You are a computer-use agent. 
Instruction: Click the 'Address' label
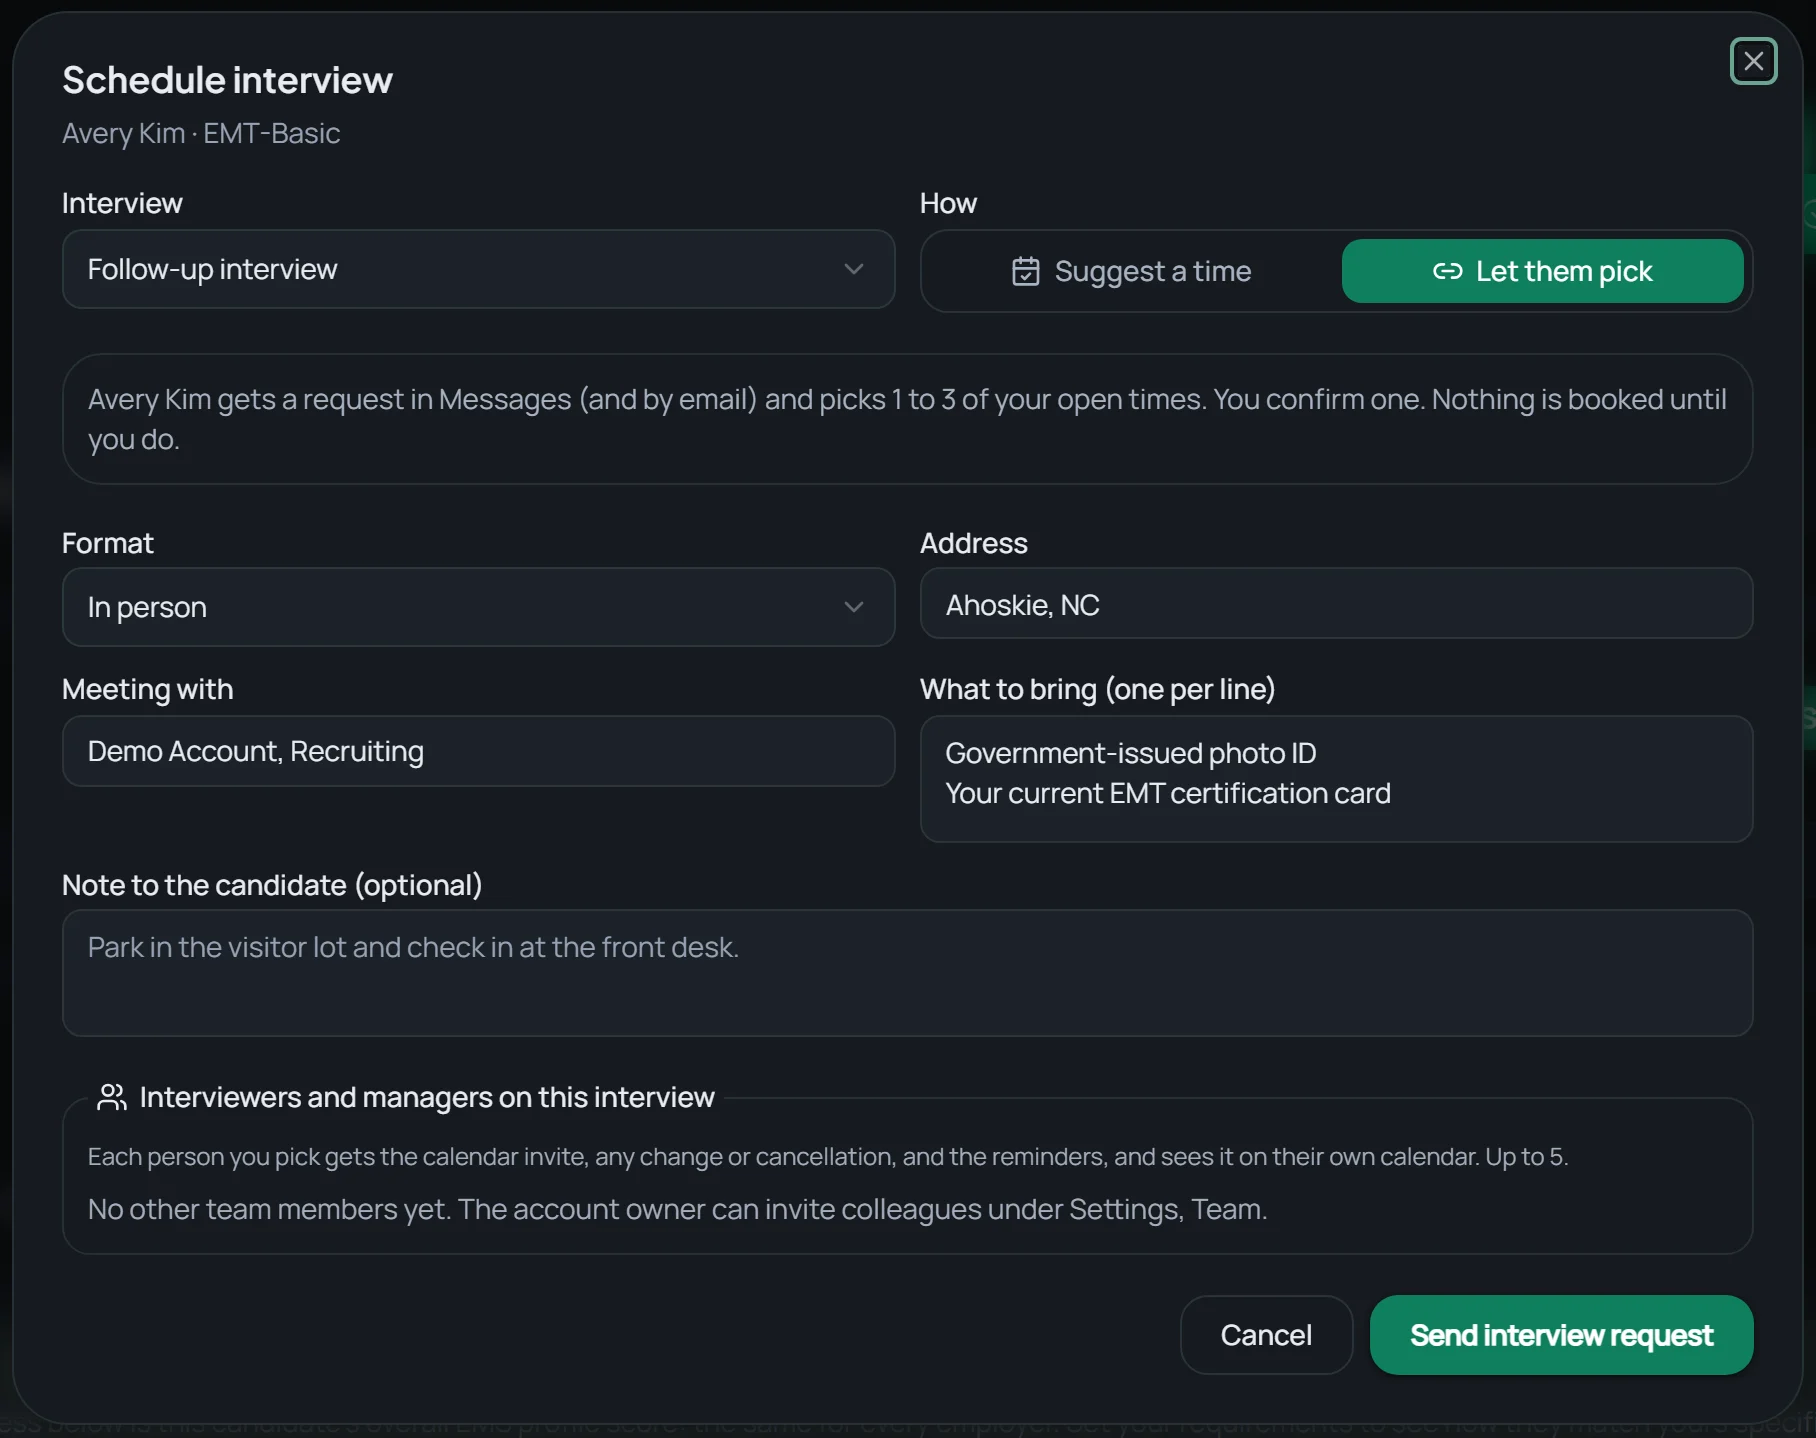pos(974,543)
